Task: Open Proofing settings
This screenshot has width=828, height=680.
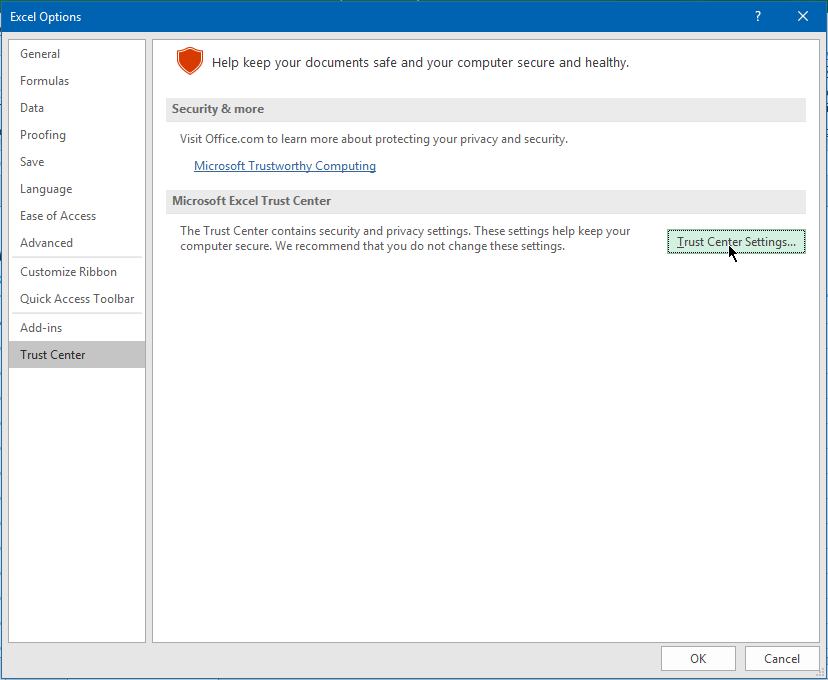Action: tap(77, 135)
